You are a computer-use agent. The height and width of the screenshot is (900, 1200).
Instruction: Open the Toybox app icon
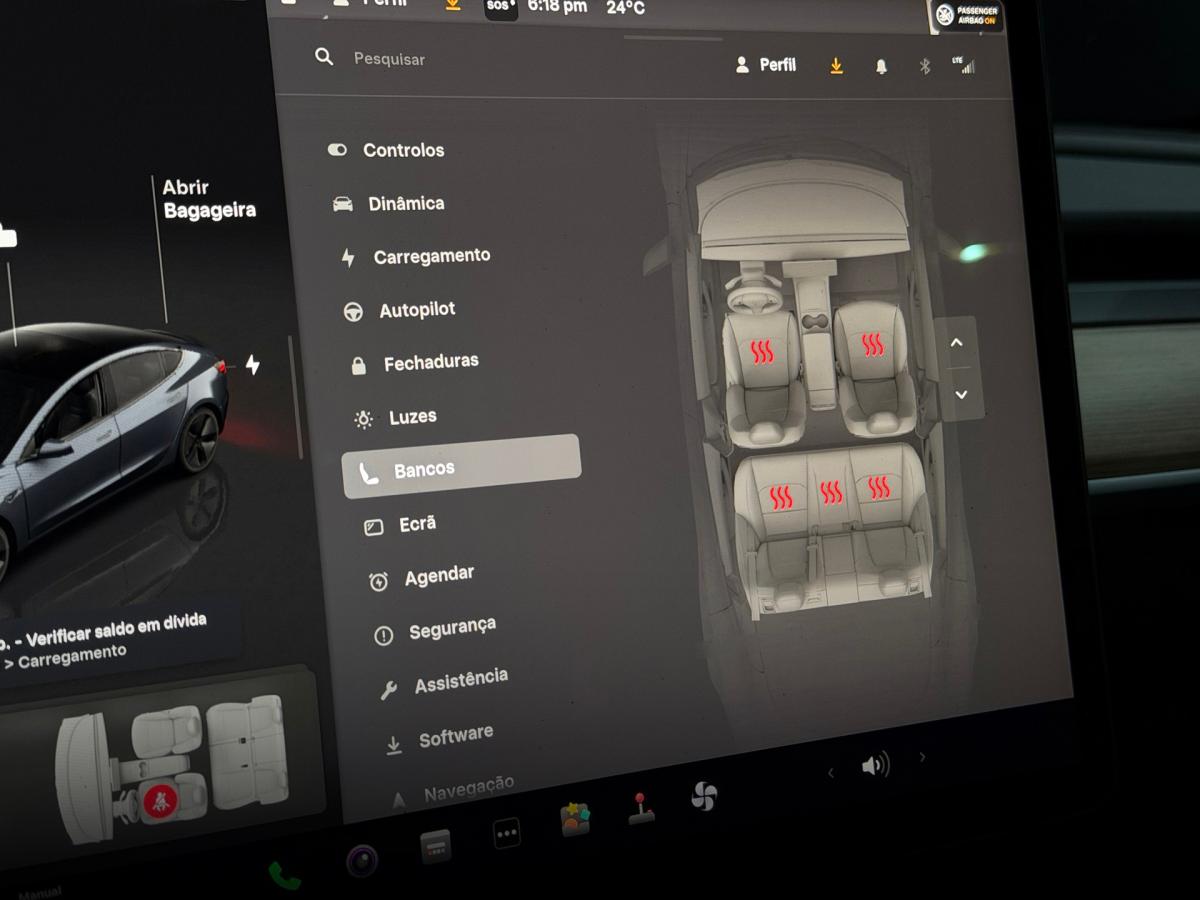pyautogui.click(x=575, y=819)
